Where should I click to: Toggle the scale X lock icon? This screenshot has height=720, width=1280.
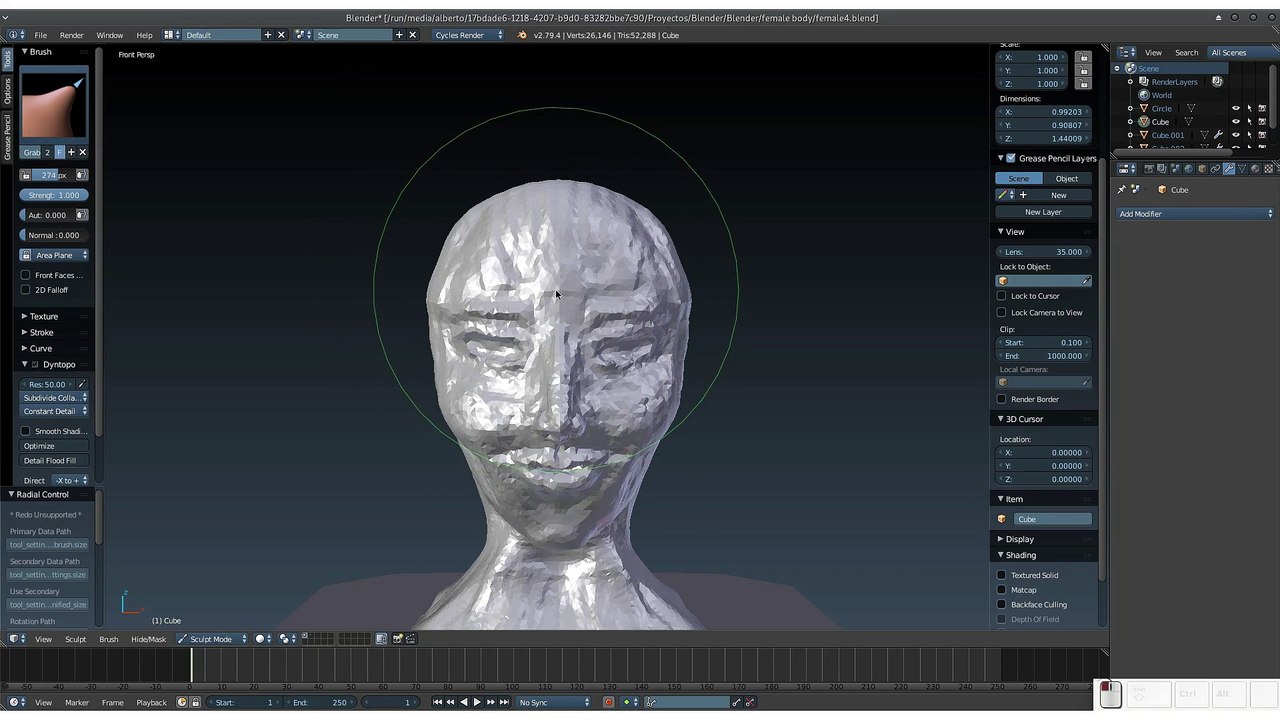[x=1082, y=58]
